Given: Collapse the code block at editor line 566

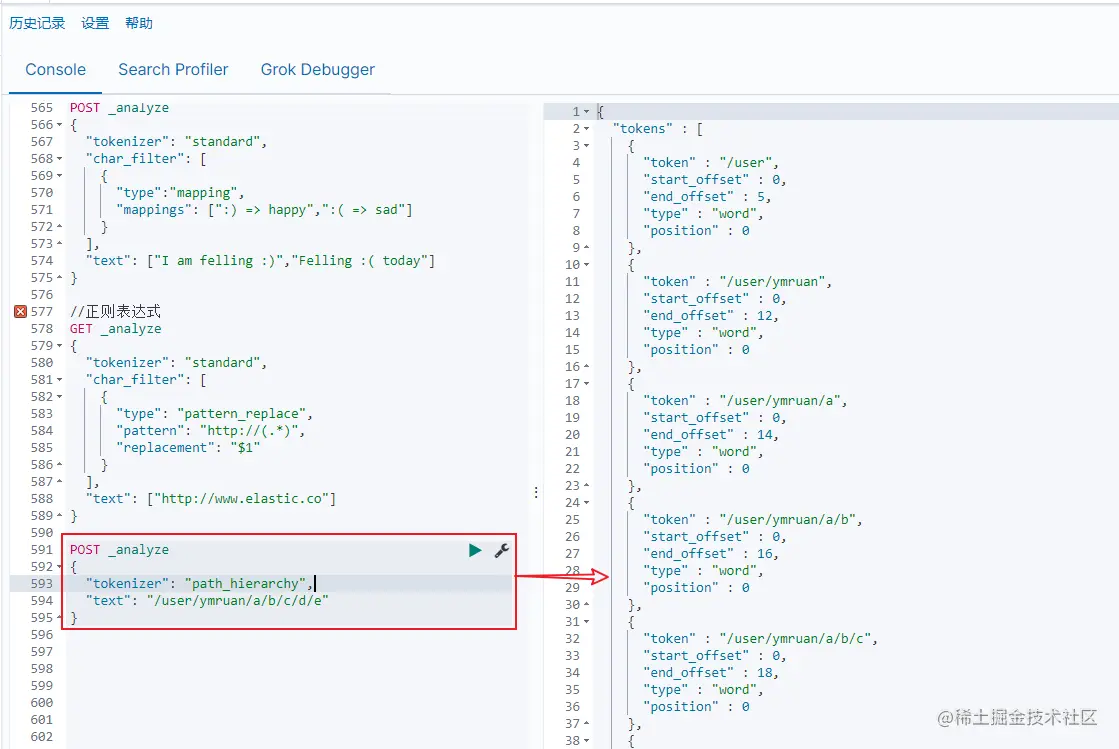Looking at the screenshot, I should [x=59, y=125].
